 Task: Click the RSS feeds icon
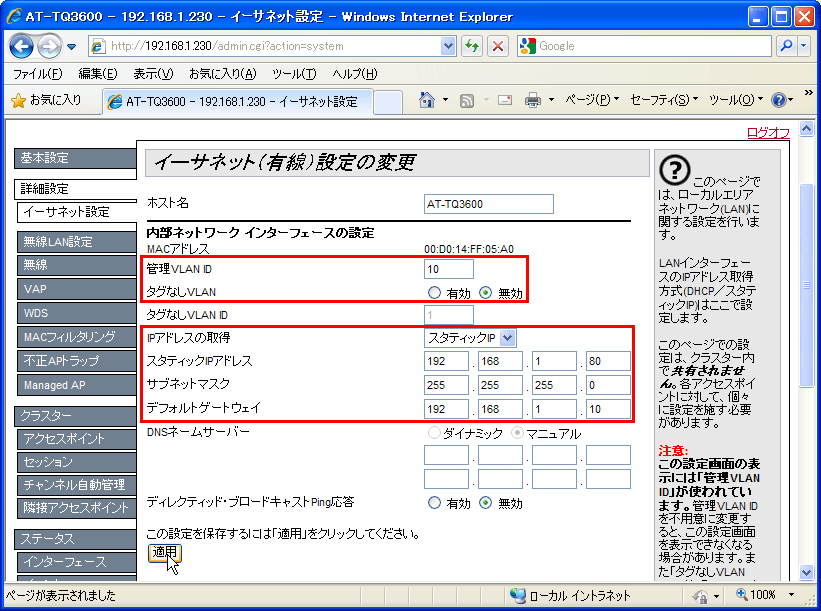tap(467, 100)
